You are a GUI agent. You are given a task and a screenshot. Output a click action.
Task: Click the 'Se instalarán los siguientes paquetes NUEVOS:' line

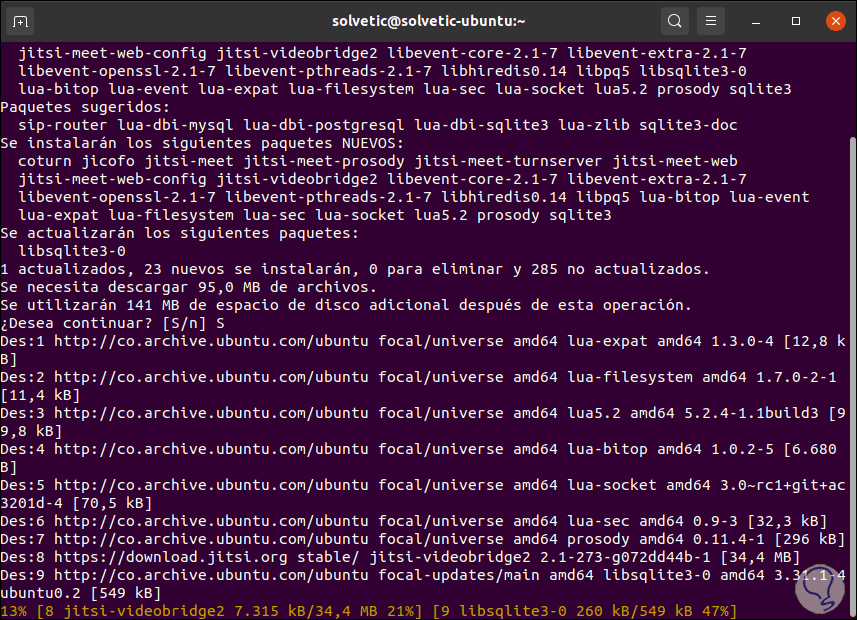(x=202, y=143)
